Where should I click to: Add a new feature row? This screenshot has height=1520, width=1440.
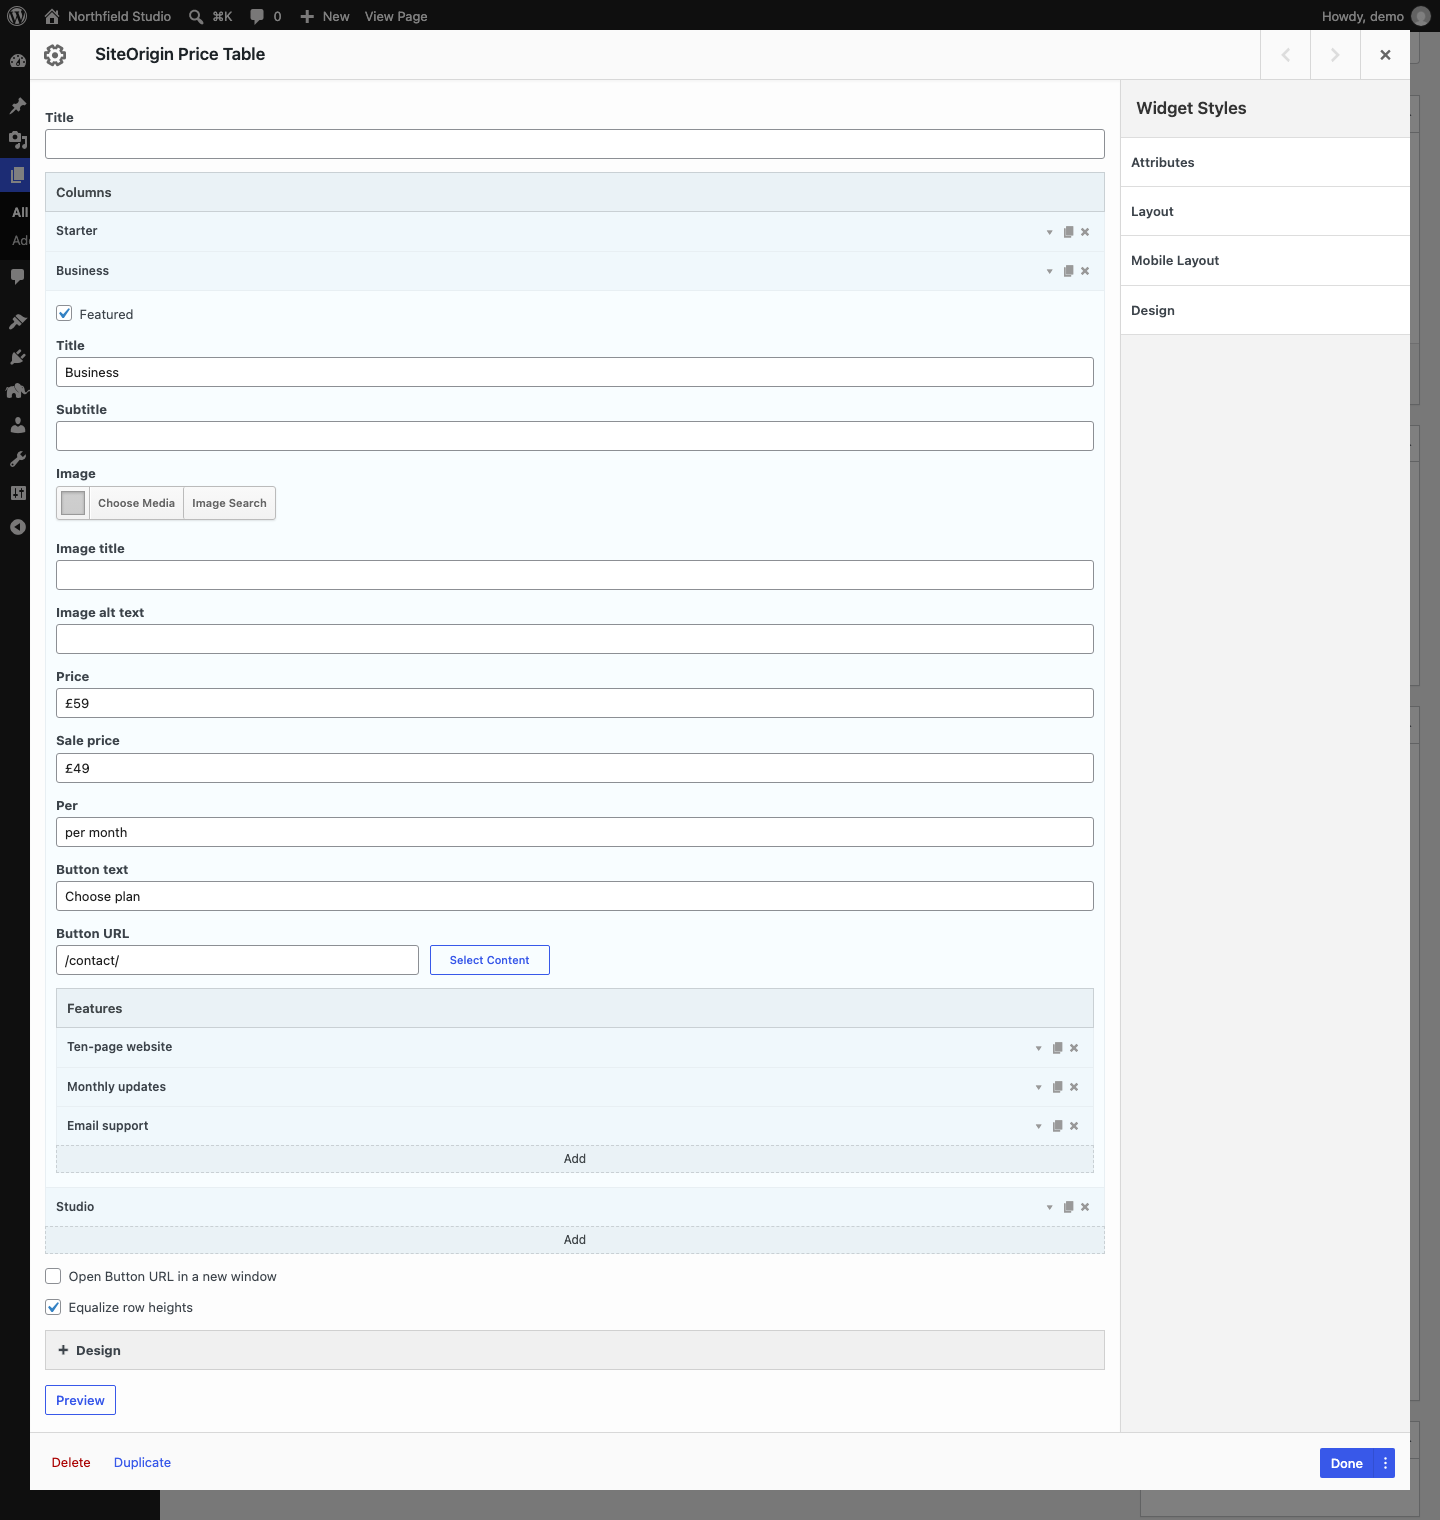pos(575,1159)
